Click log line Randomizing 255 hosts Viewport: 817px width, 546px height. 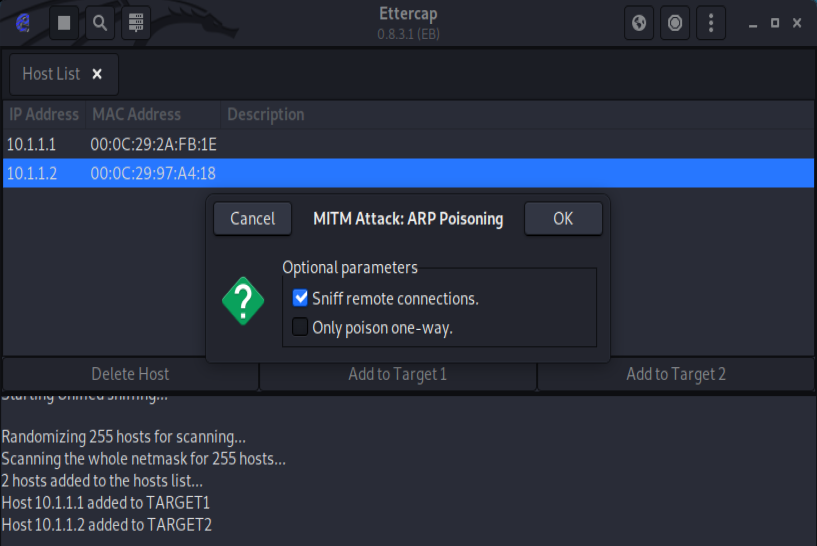tap(123, 437)
